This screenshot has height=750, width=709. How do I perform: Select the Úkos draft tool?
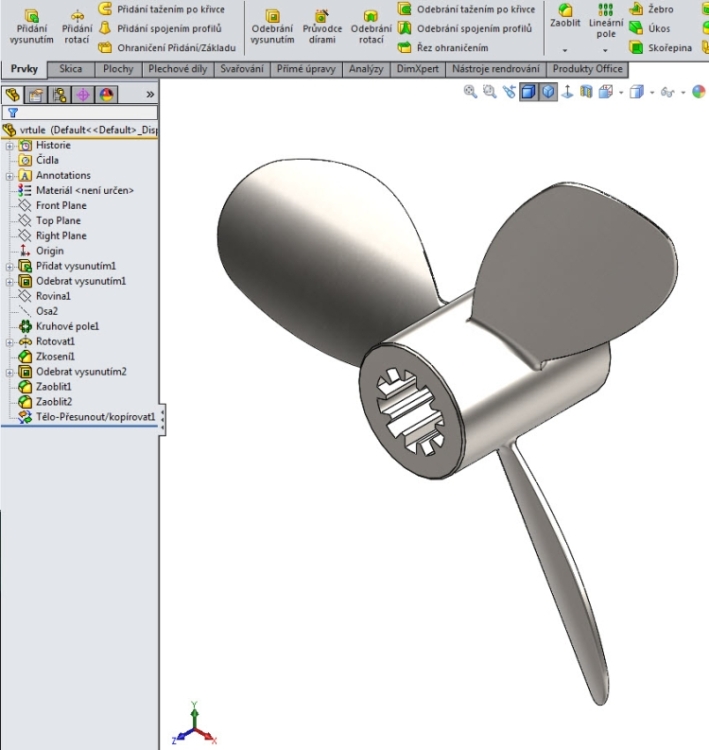(x=650, y=29)
